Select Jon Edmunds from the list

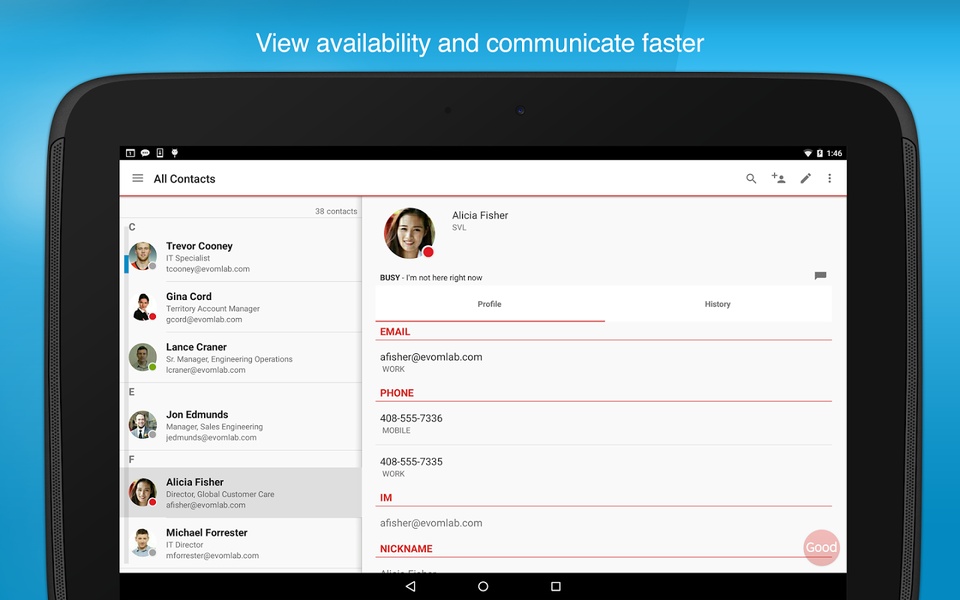244,426
